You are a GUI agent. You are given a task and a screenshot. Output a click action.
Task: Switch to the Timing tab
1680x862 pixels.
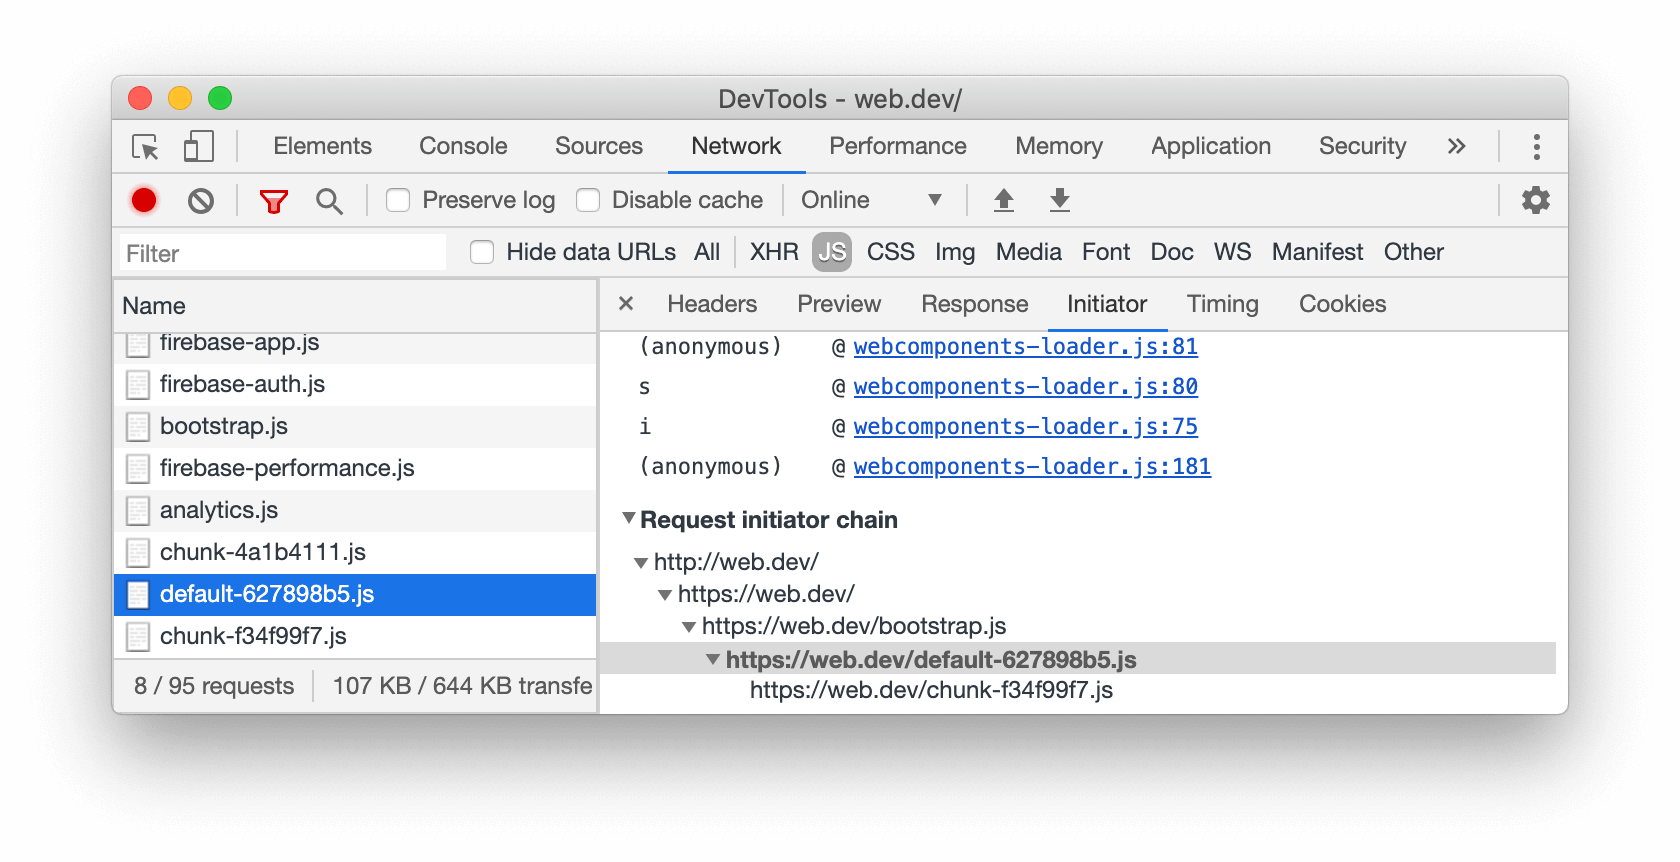coord(1222,304)
